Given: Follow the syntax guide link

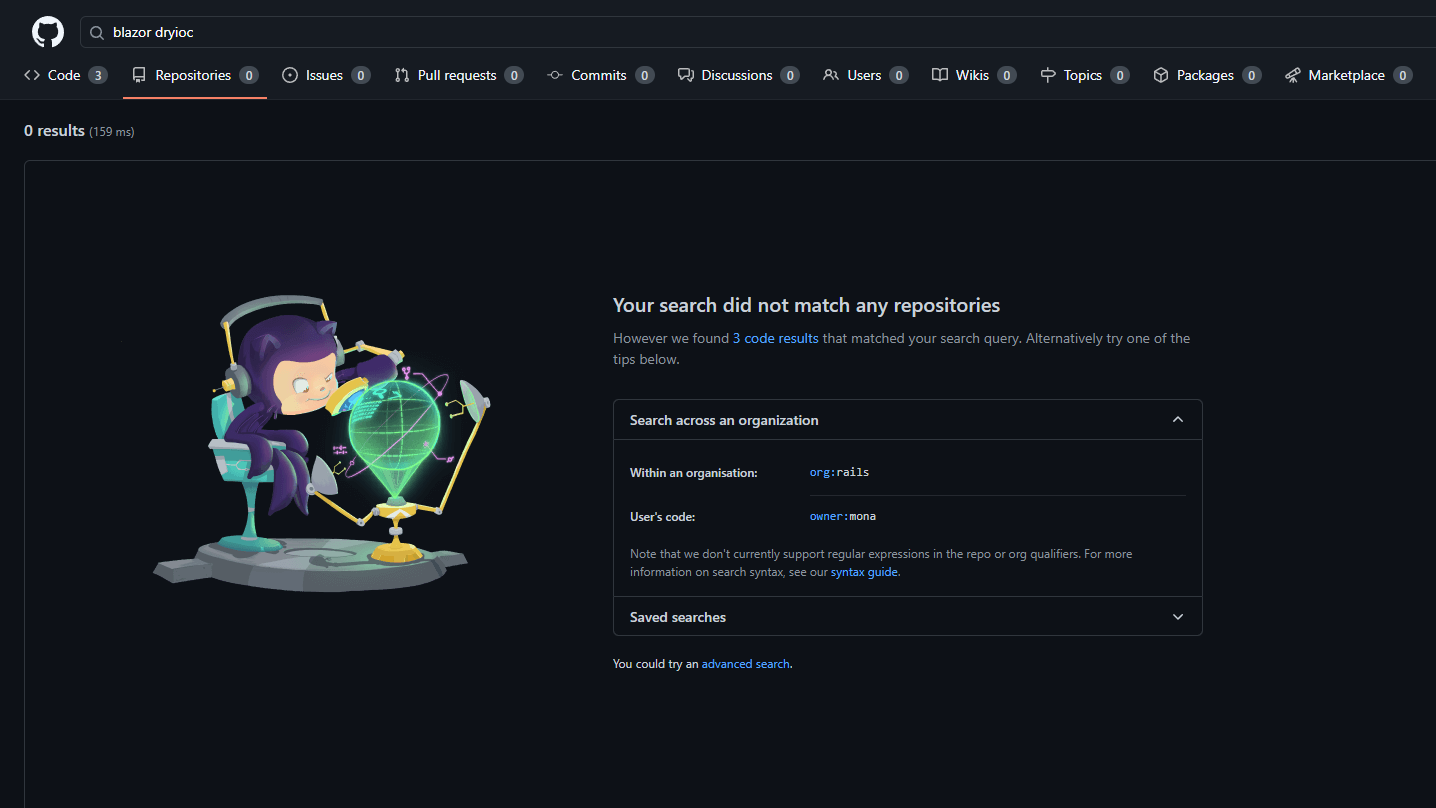Looking at the screenshot, I should click(x=864, y=572).
